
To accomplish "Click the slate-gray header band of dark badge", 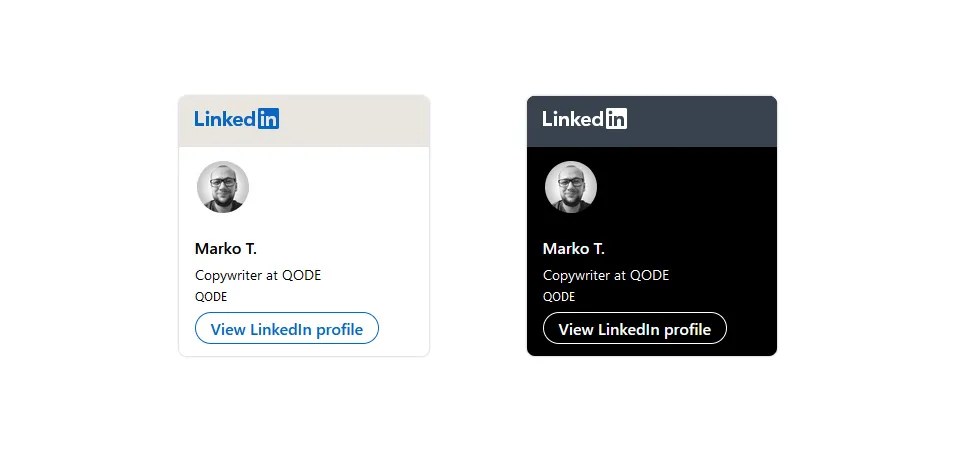I will (703, 121).
